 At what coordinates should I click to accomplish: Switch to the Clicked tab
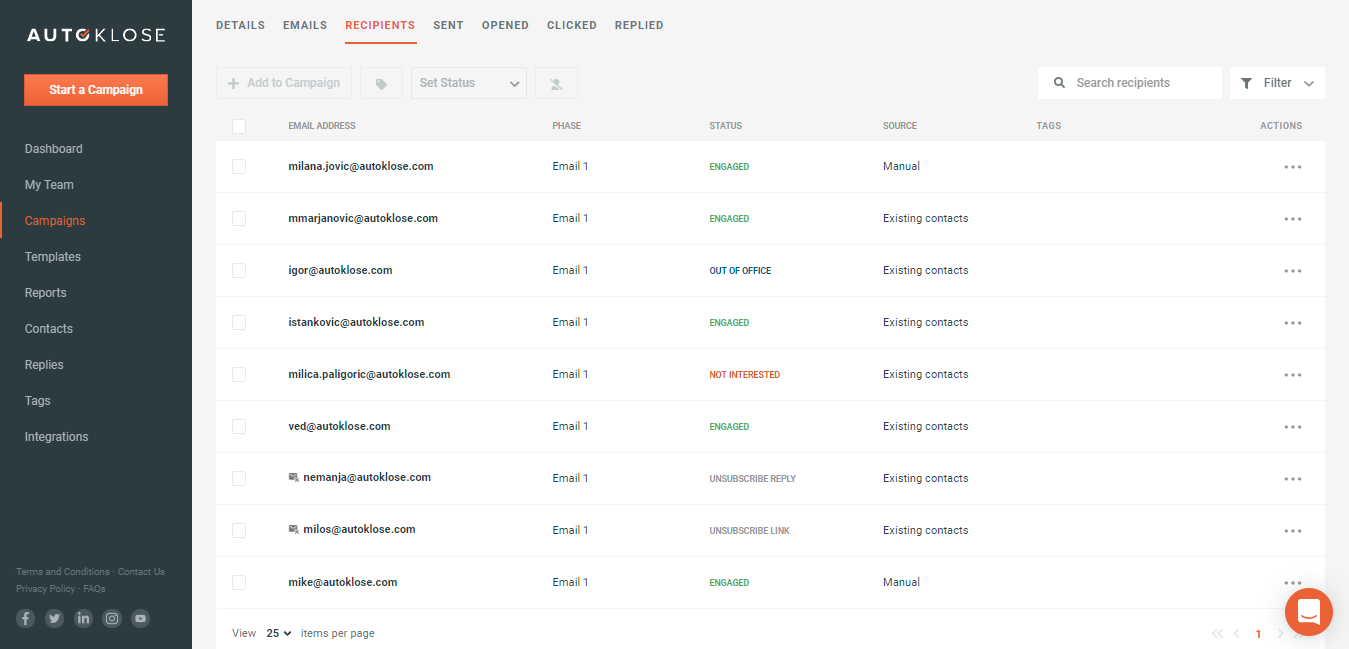(572, 25)
